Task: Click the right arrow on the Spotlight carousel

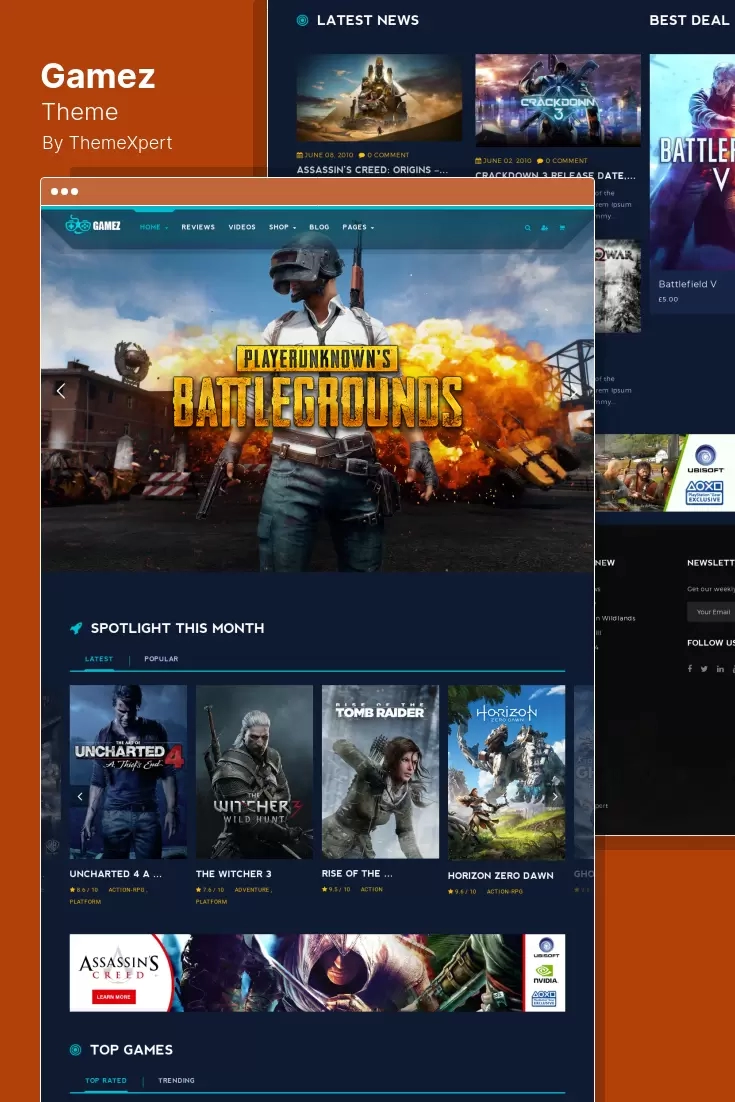Action: click(555, 796)
